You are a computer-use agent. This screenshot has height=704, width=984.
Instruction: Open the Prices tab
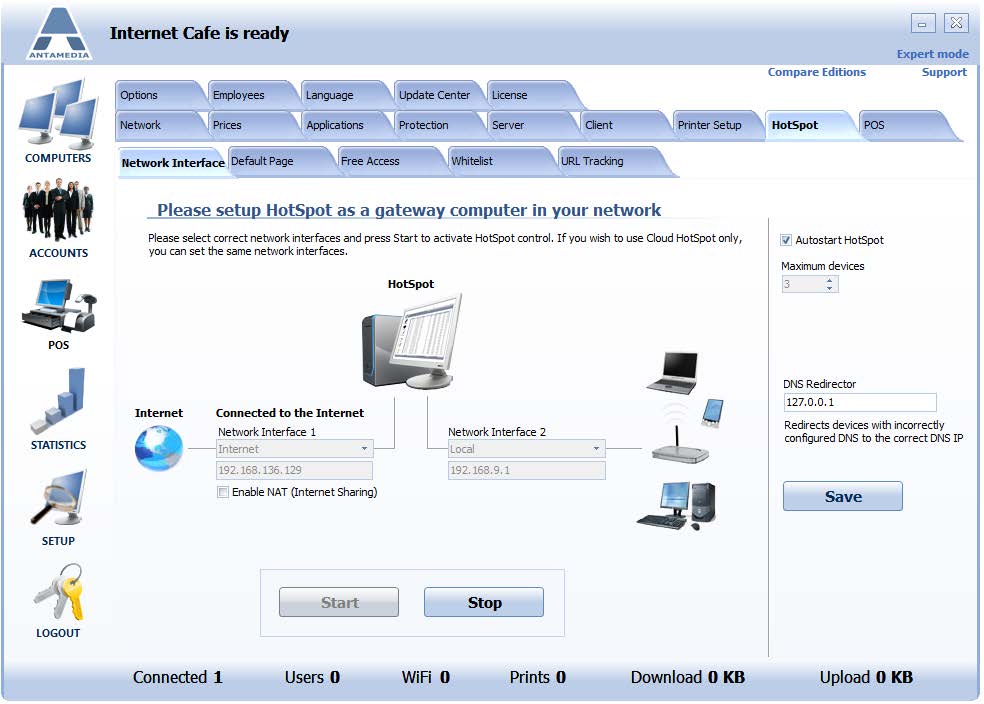coord(251,125)
